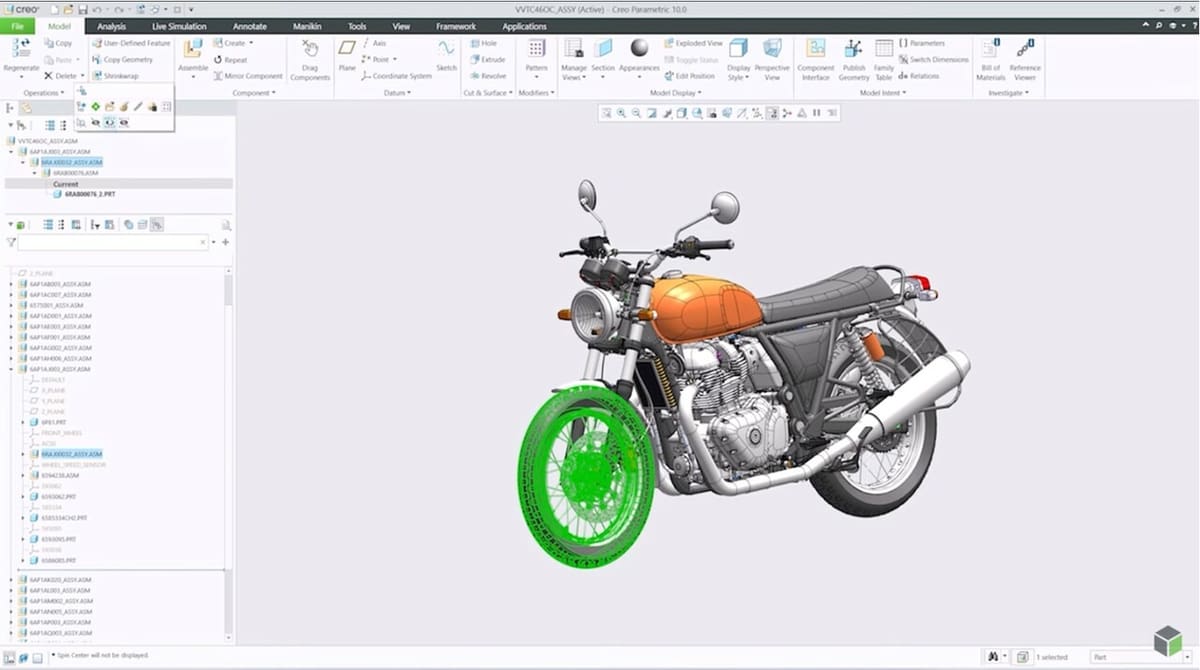
Task: Click the Repeat button
Action: (x=230, y=59)
